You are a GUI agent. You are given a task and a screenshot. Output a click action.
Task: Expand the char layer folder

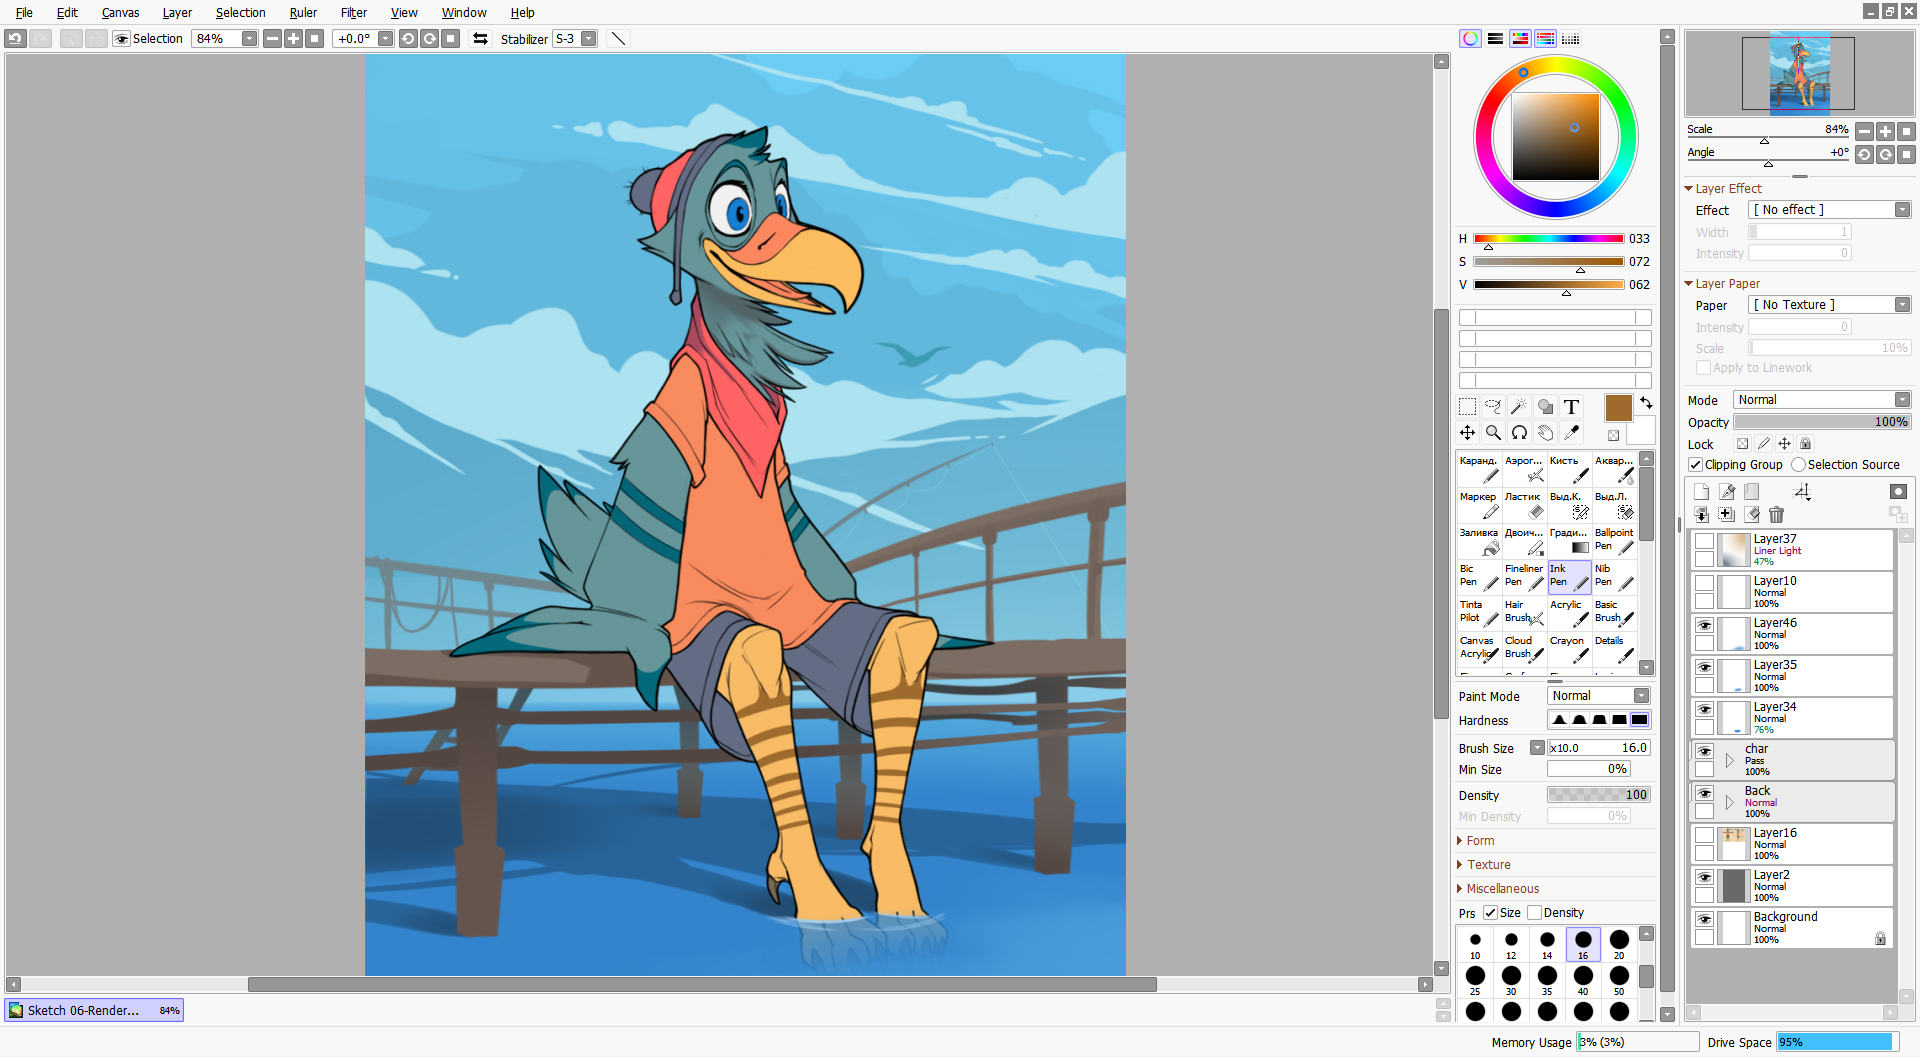pyautogui.click(x=1730, y=761)
